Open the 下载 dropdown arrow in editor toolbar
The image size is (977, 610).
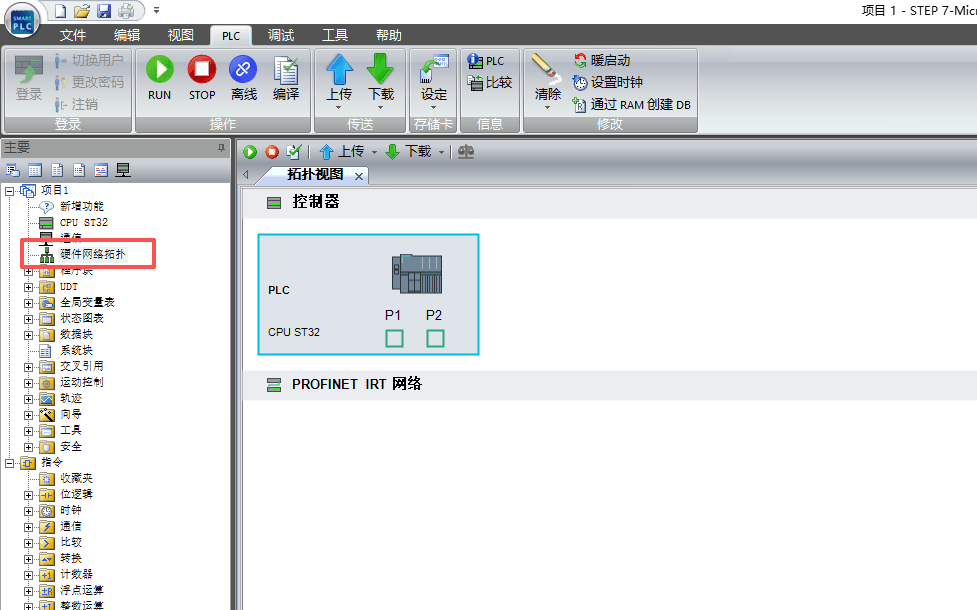pos(441,152)
